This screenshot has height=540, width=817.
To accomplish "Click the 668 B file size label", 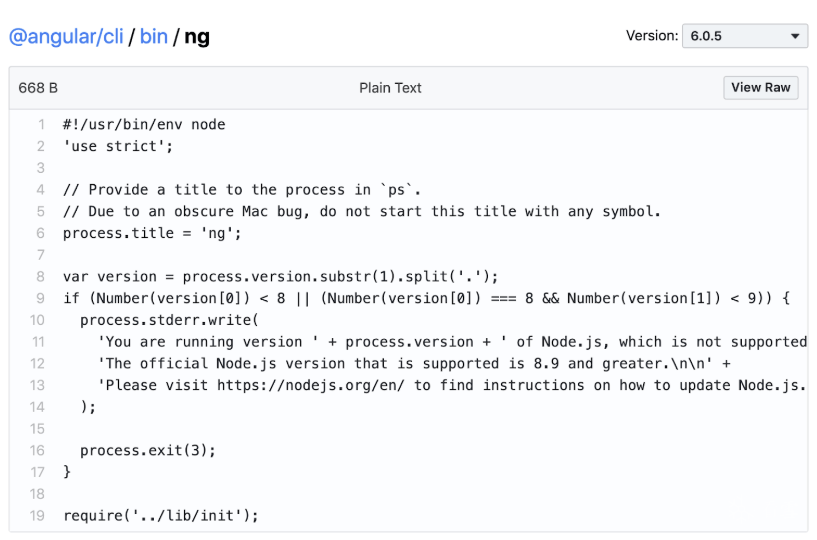I will click(38, 88).
